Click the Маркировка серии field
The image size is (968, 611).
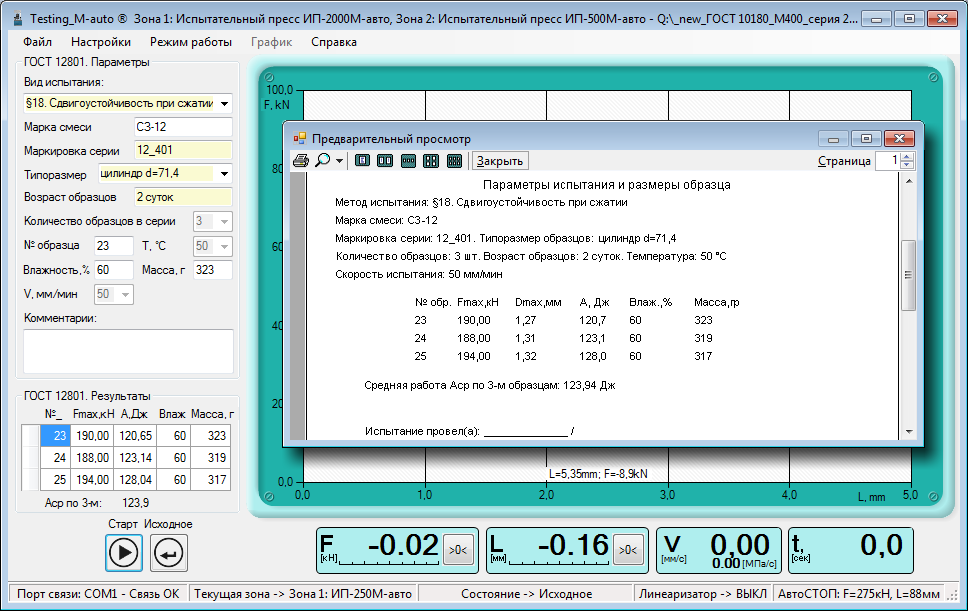click(x=183, y=150)
